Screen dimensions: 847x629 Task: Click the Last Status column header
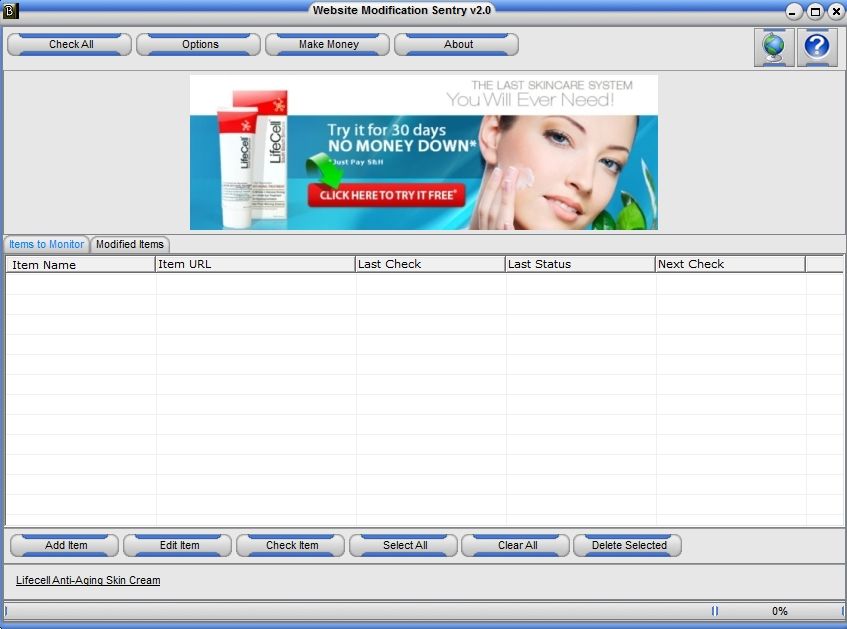pyautogui.click(x=580, y=264)
